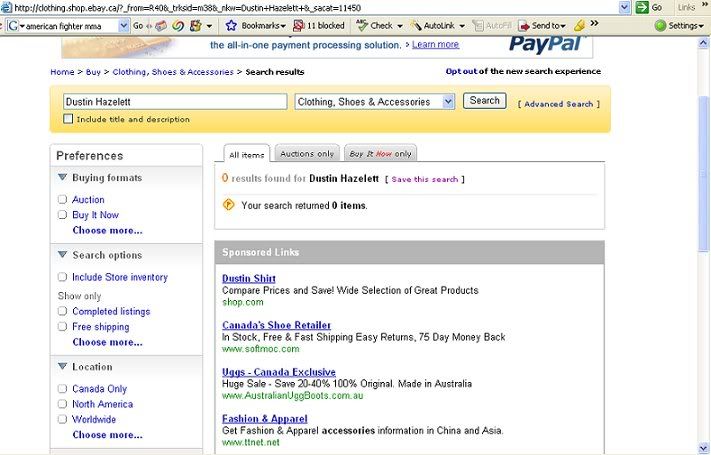
Task: Click the PayPal logo banner
Action: pyautogui.click(x=546, y=45)
